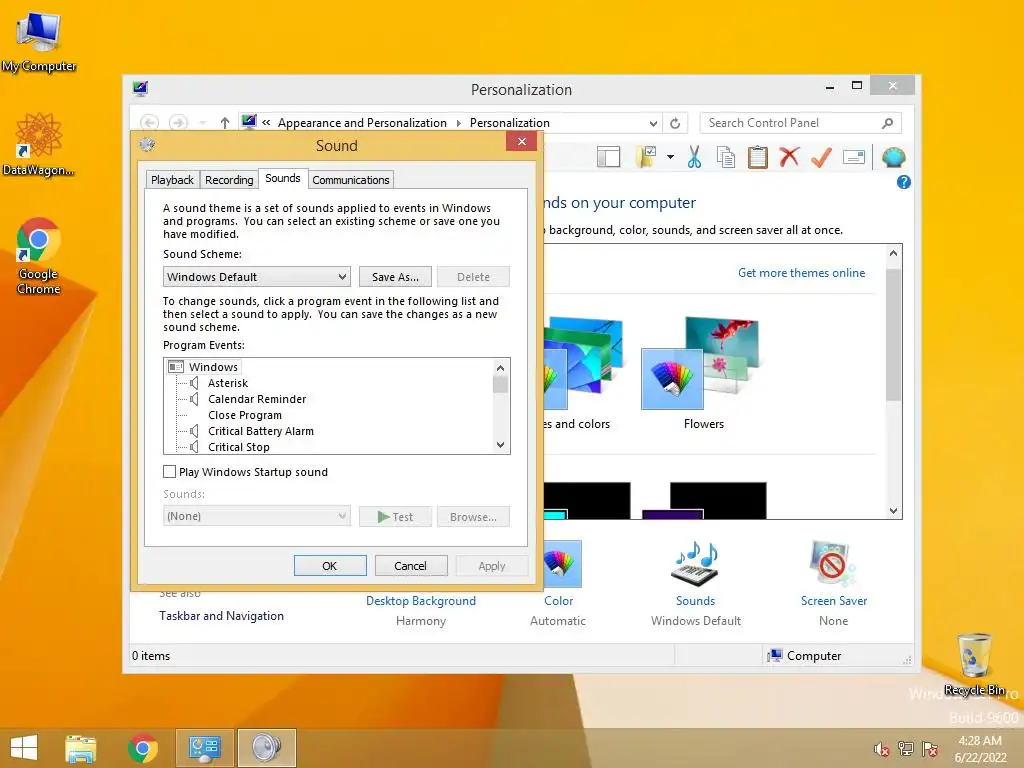Select the Windows root in Program Events

pos(213,367)
